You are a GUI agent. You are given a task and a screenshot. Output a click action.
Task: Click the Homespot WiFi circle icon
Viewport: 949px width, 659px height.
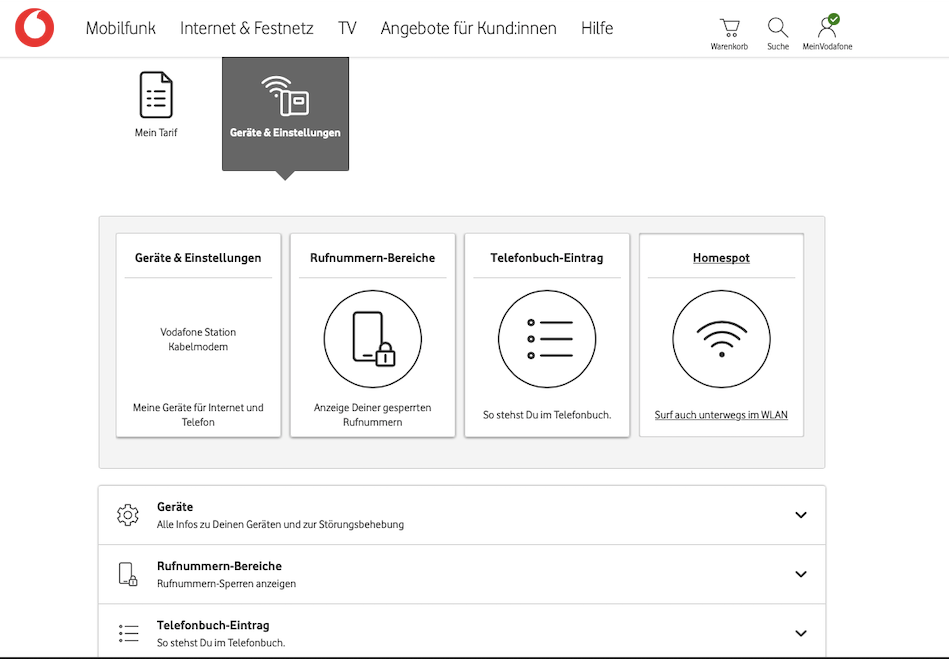(721, 339)
